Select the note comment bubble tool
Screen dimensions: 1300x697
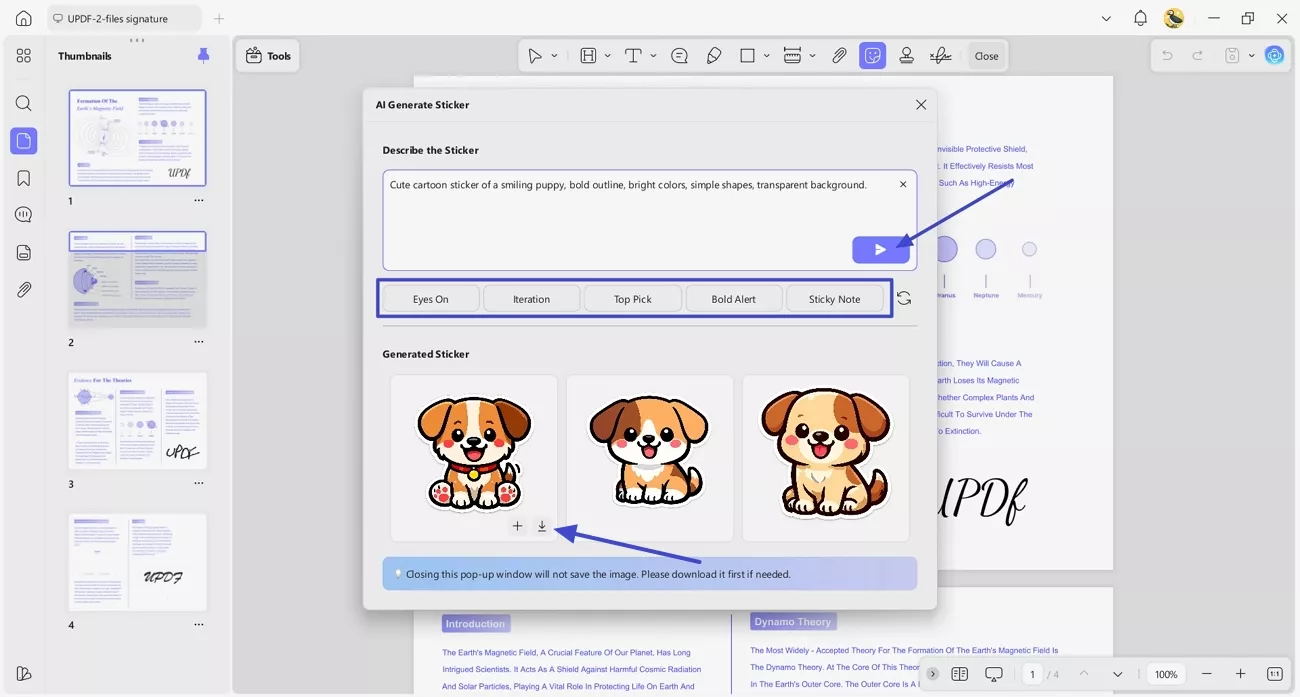(680, 56)
